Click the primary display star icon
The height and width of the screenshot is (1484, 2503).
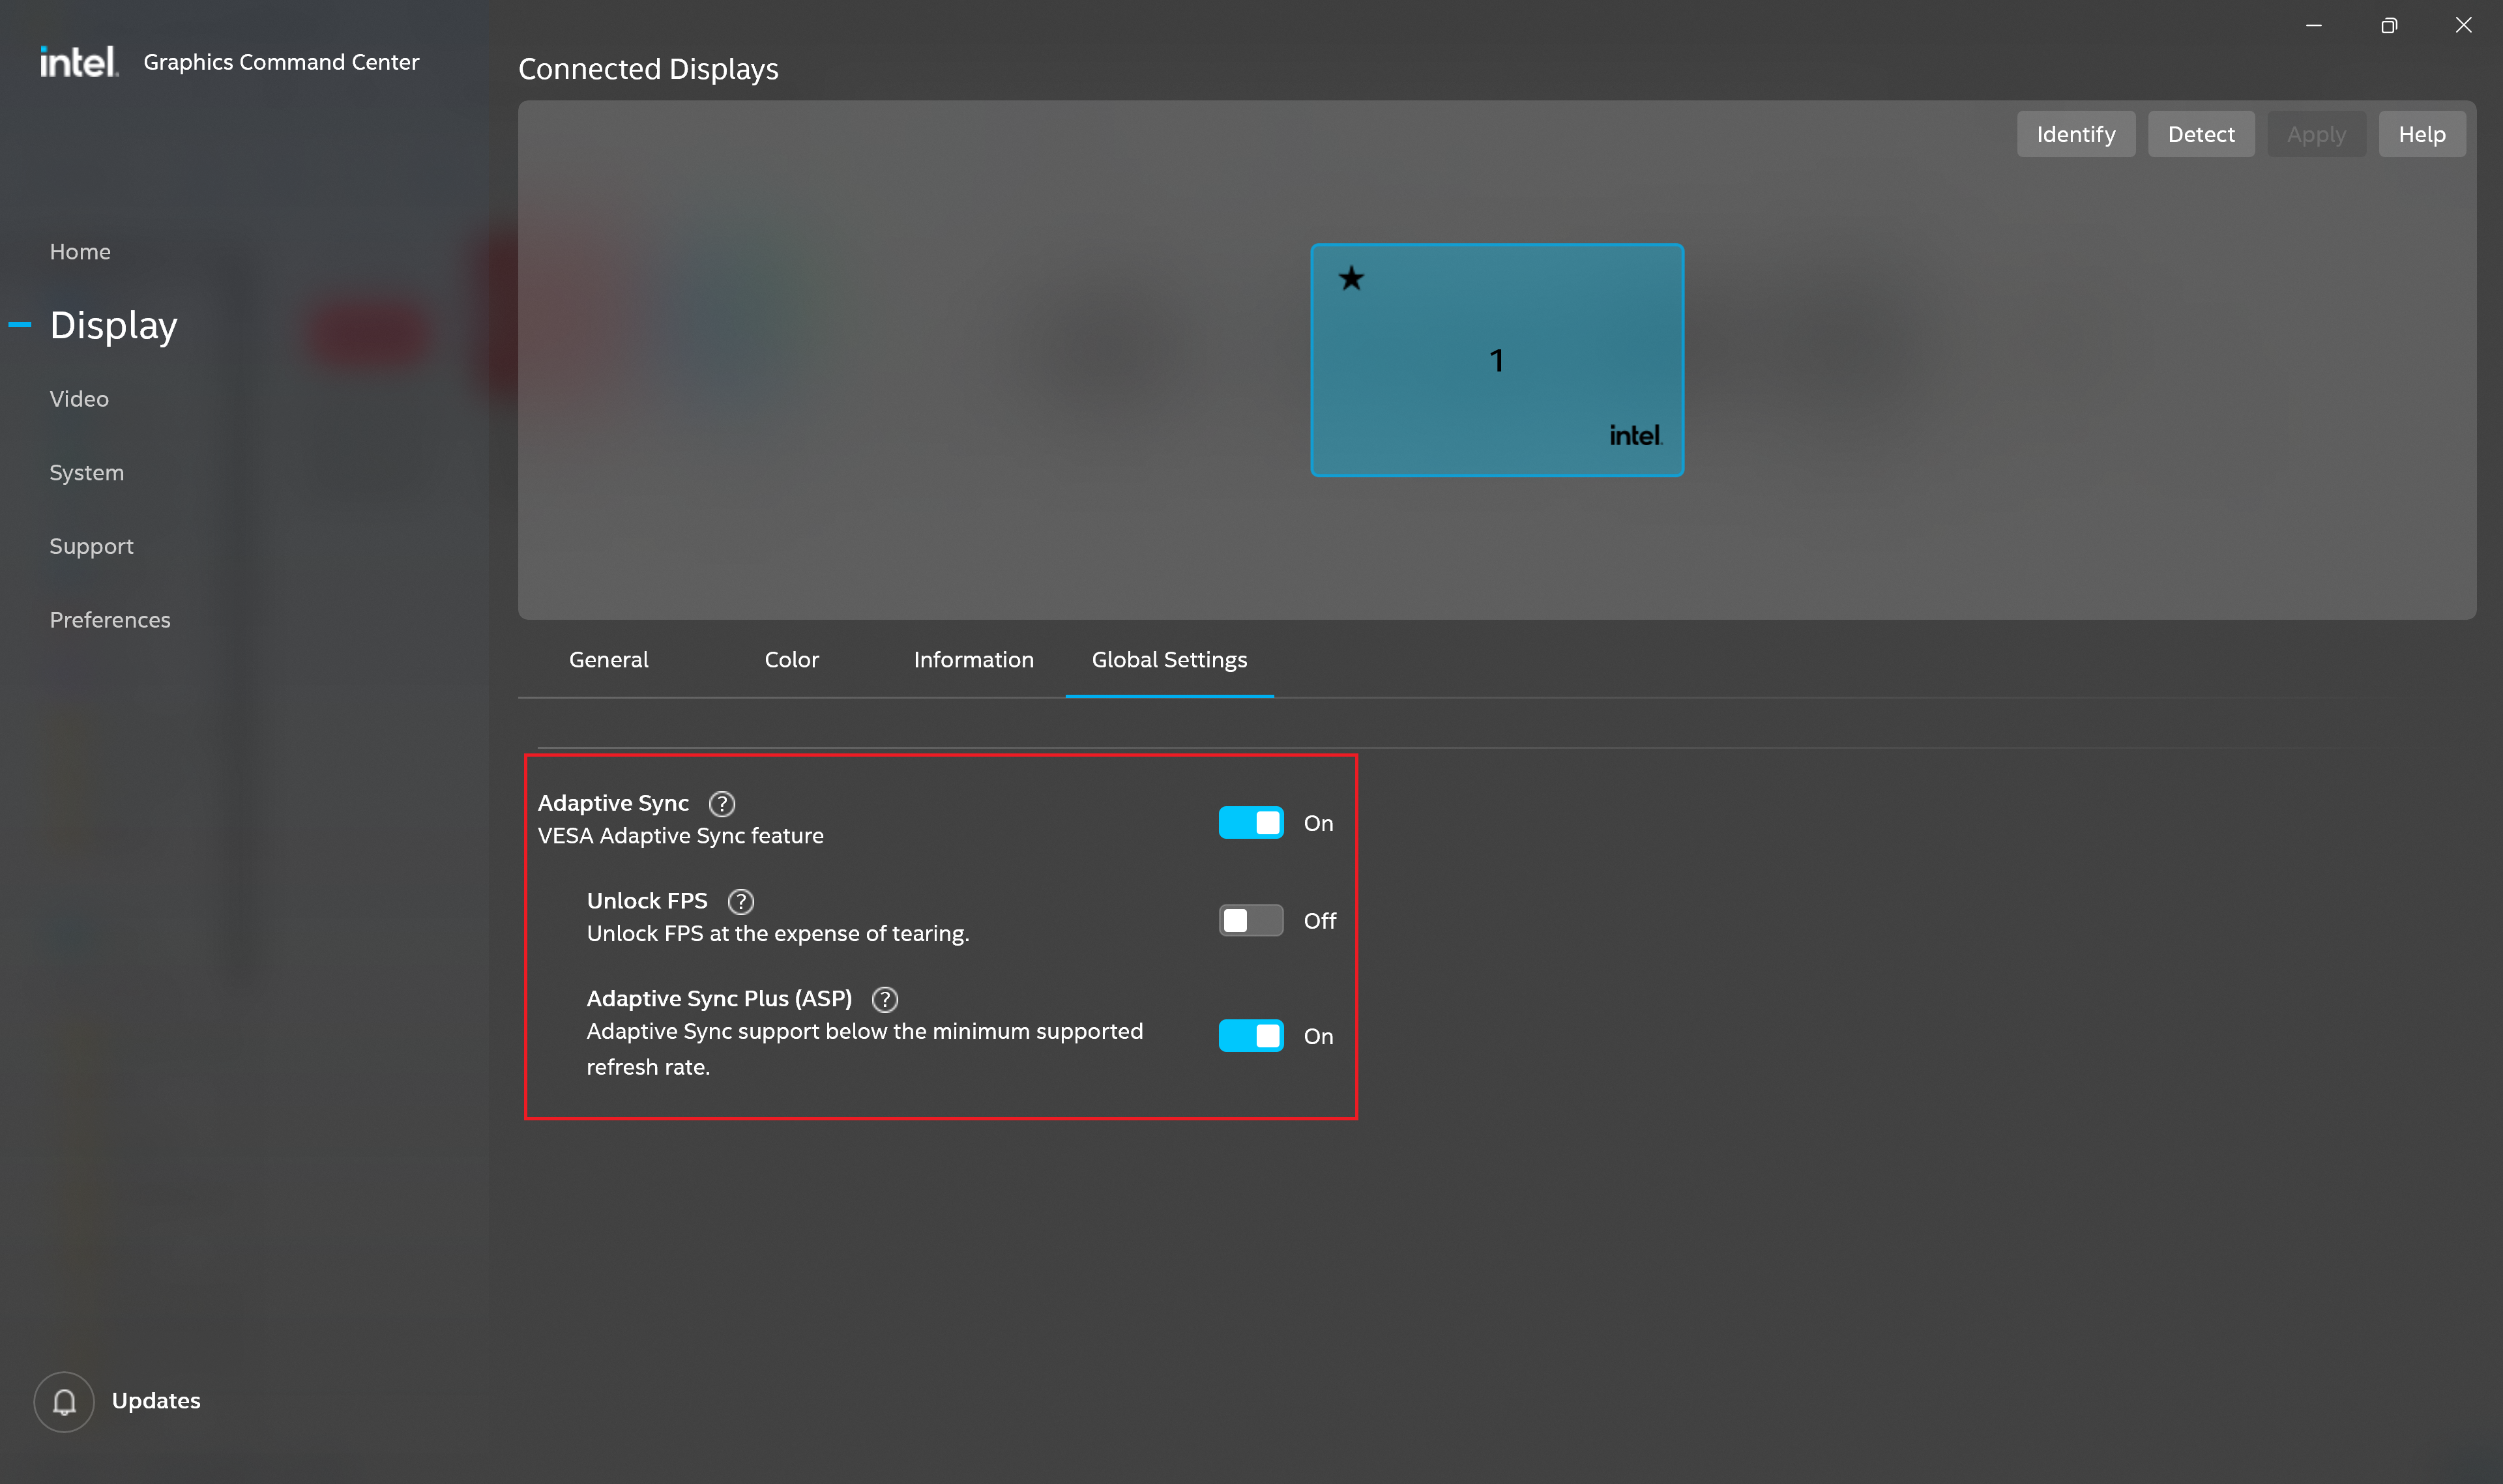click(x=1351, y=278)
